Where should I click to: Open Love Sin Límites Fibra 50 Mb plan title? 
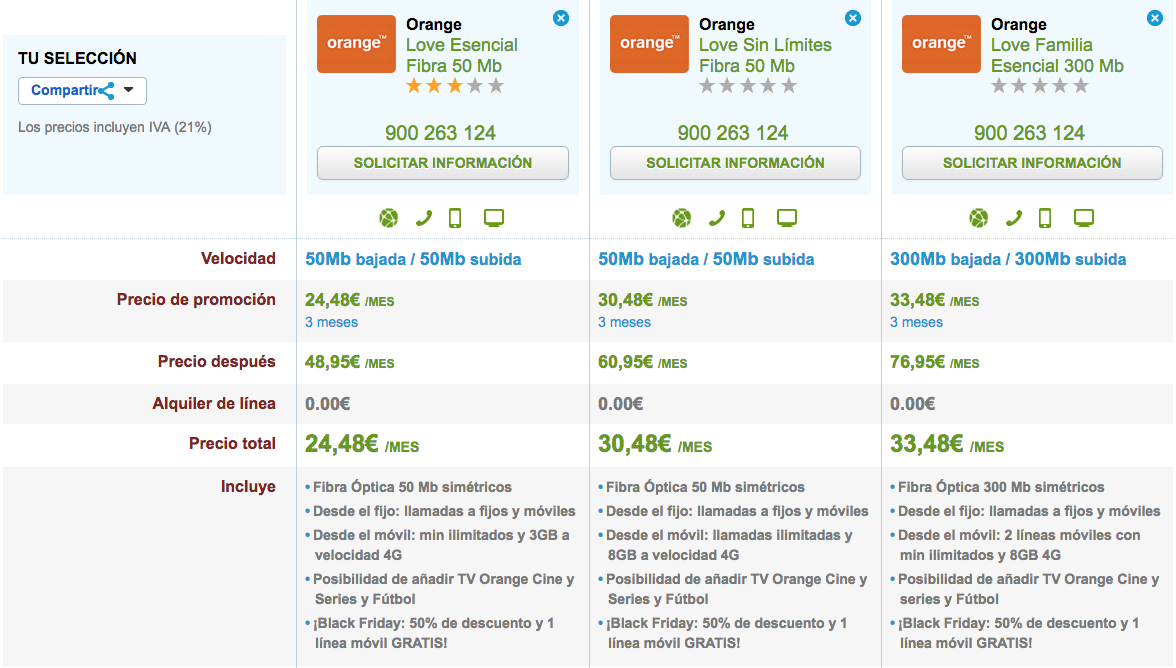click(x=765, y=55)
